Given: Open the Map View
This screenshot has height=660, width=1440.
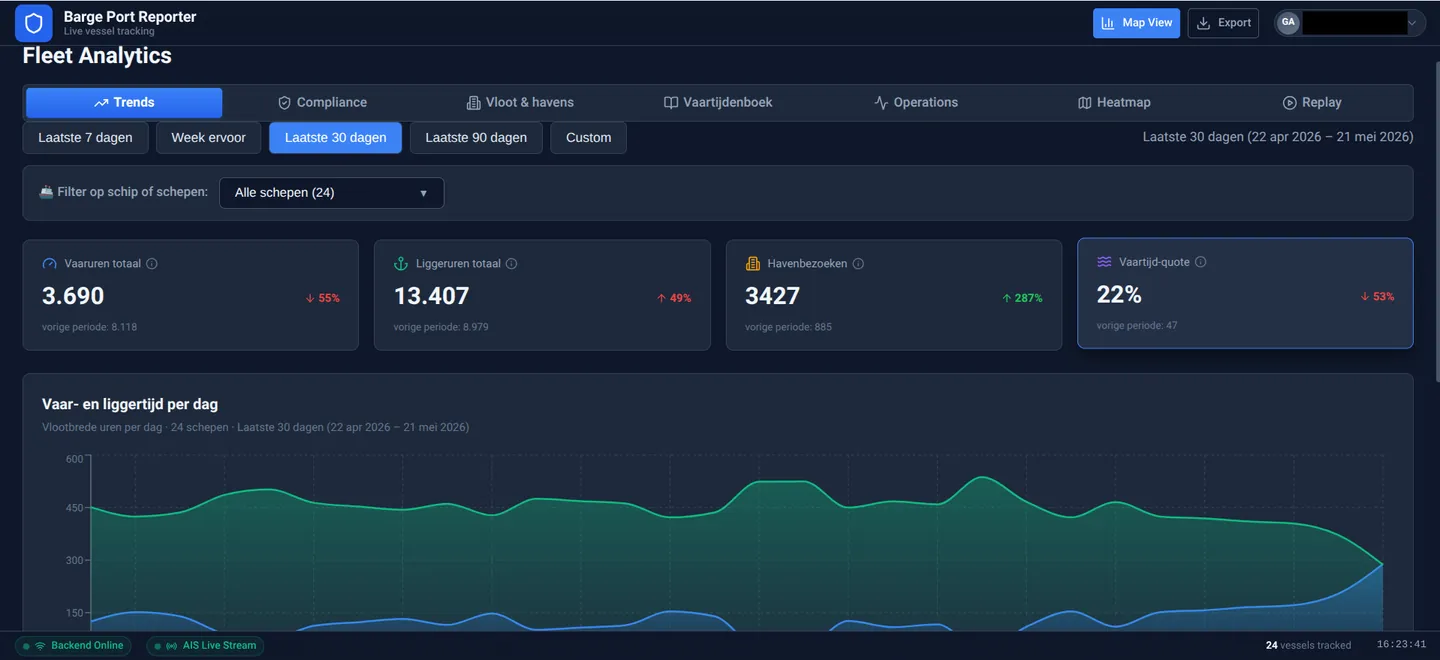Looking at the screenshot, I should click(1136, 23).
